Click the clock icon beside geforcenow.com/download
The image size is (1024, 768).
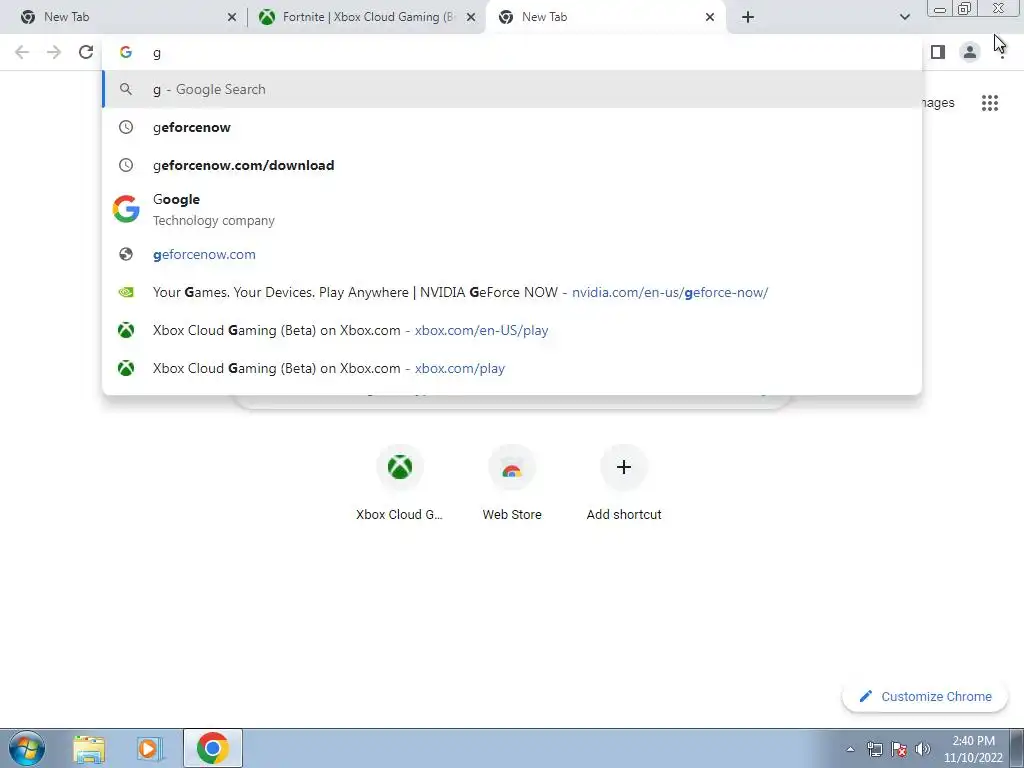click(126, 165)
